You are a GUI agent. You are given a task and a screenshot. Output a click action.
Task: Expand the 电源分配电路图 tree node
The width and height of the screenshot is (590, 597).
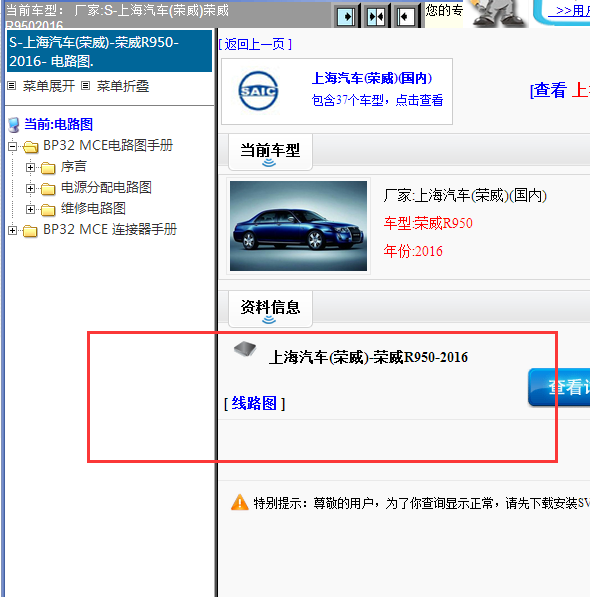click(30, 188)
